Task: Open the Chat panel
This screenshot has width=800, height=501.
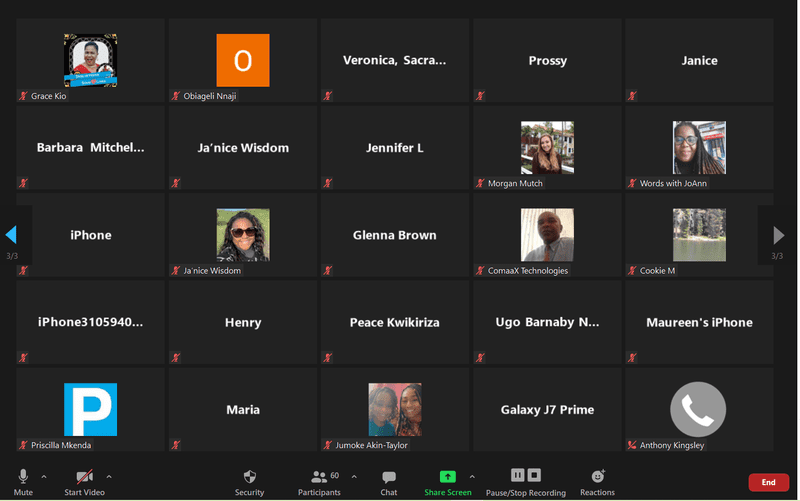Action: 389,477
